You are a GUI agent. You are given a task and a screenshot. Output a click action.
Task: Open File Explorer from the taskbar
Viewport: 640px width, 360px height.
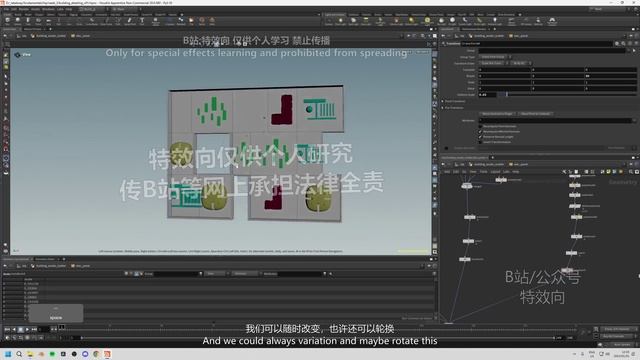point(30,354)
